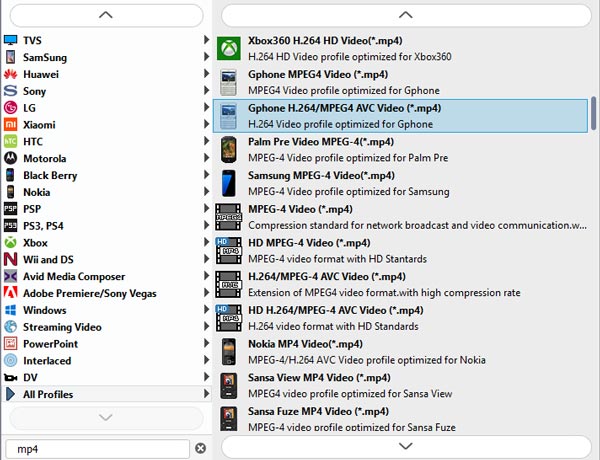
Task: Select the All Profiles category
Action: [107, 394]
